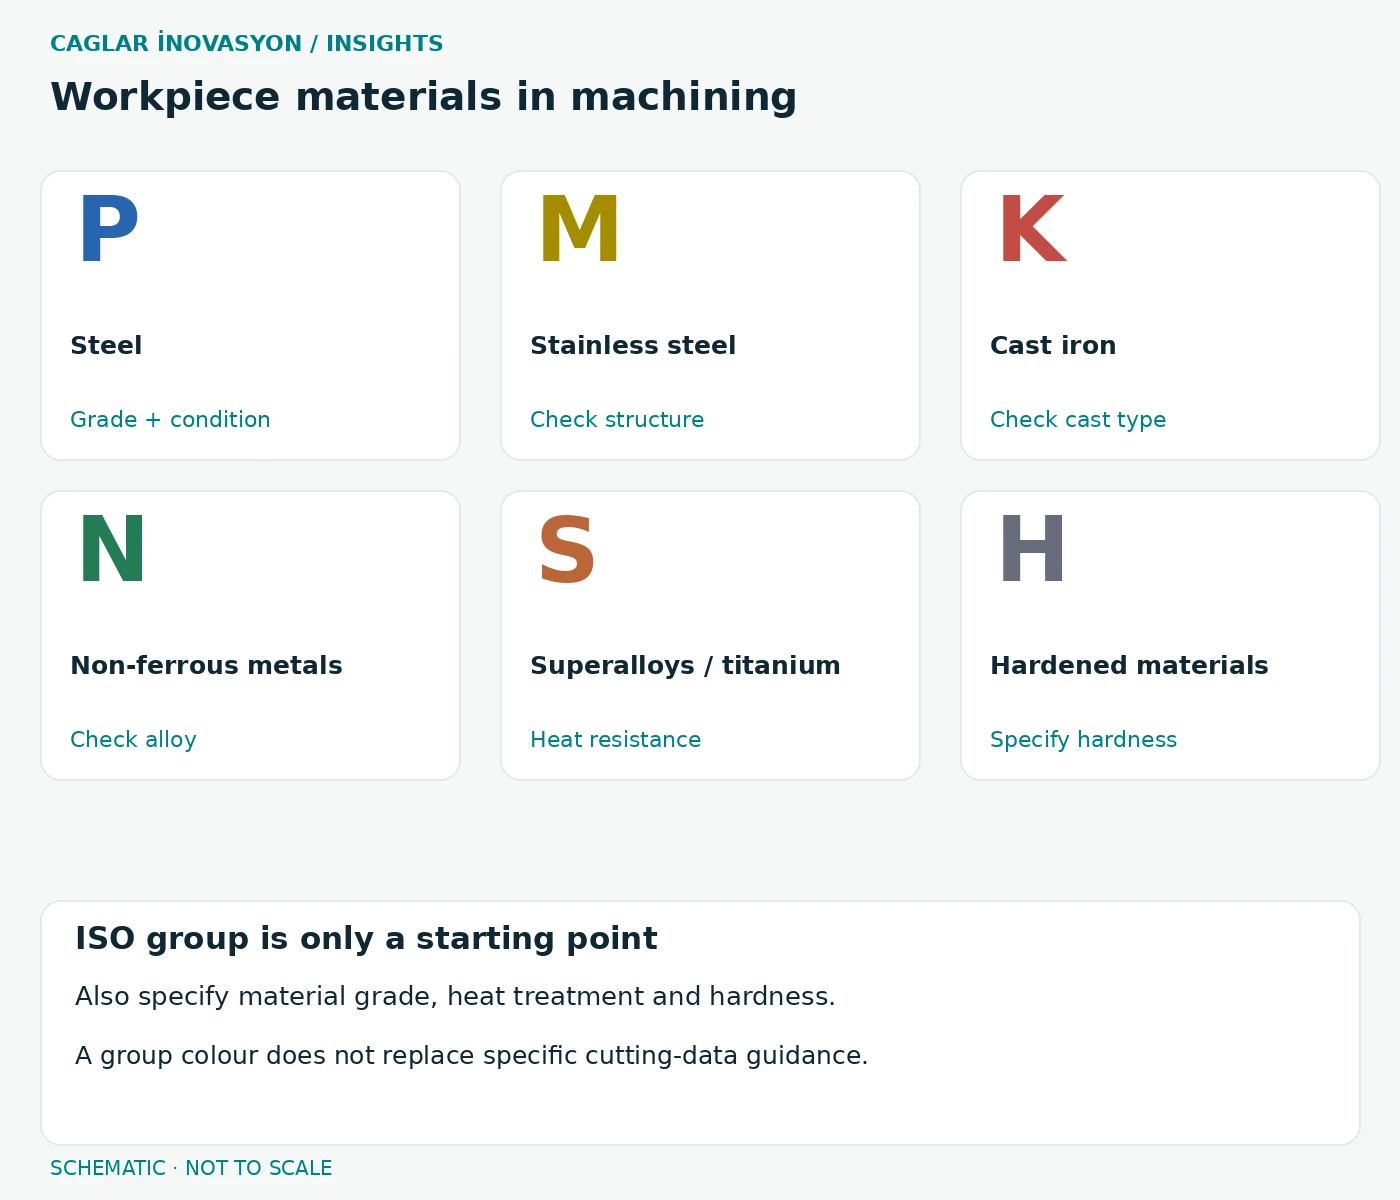Select the grey H group letter

click(x=1032, y=550)
